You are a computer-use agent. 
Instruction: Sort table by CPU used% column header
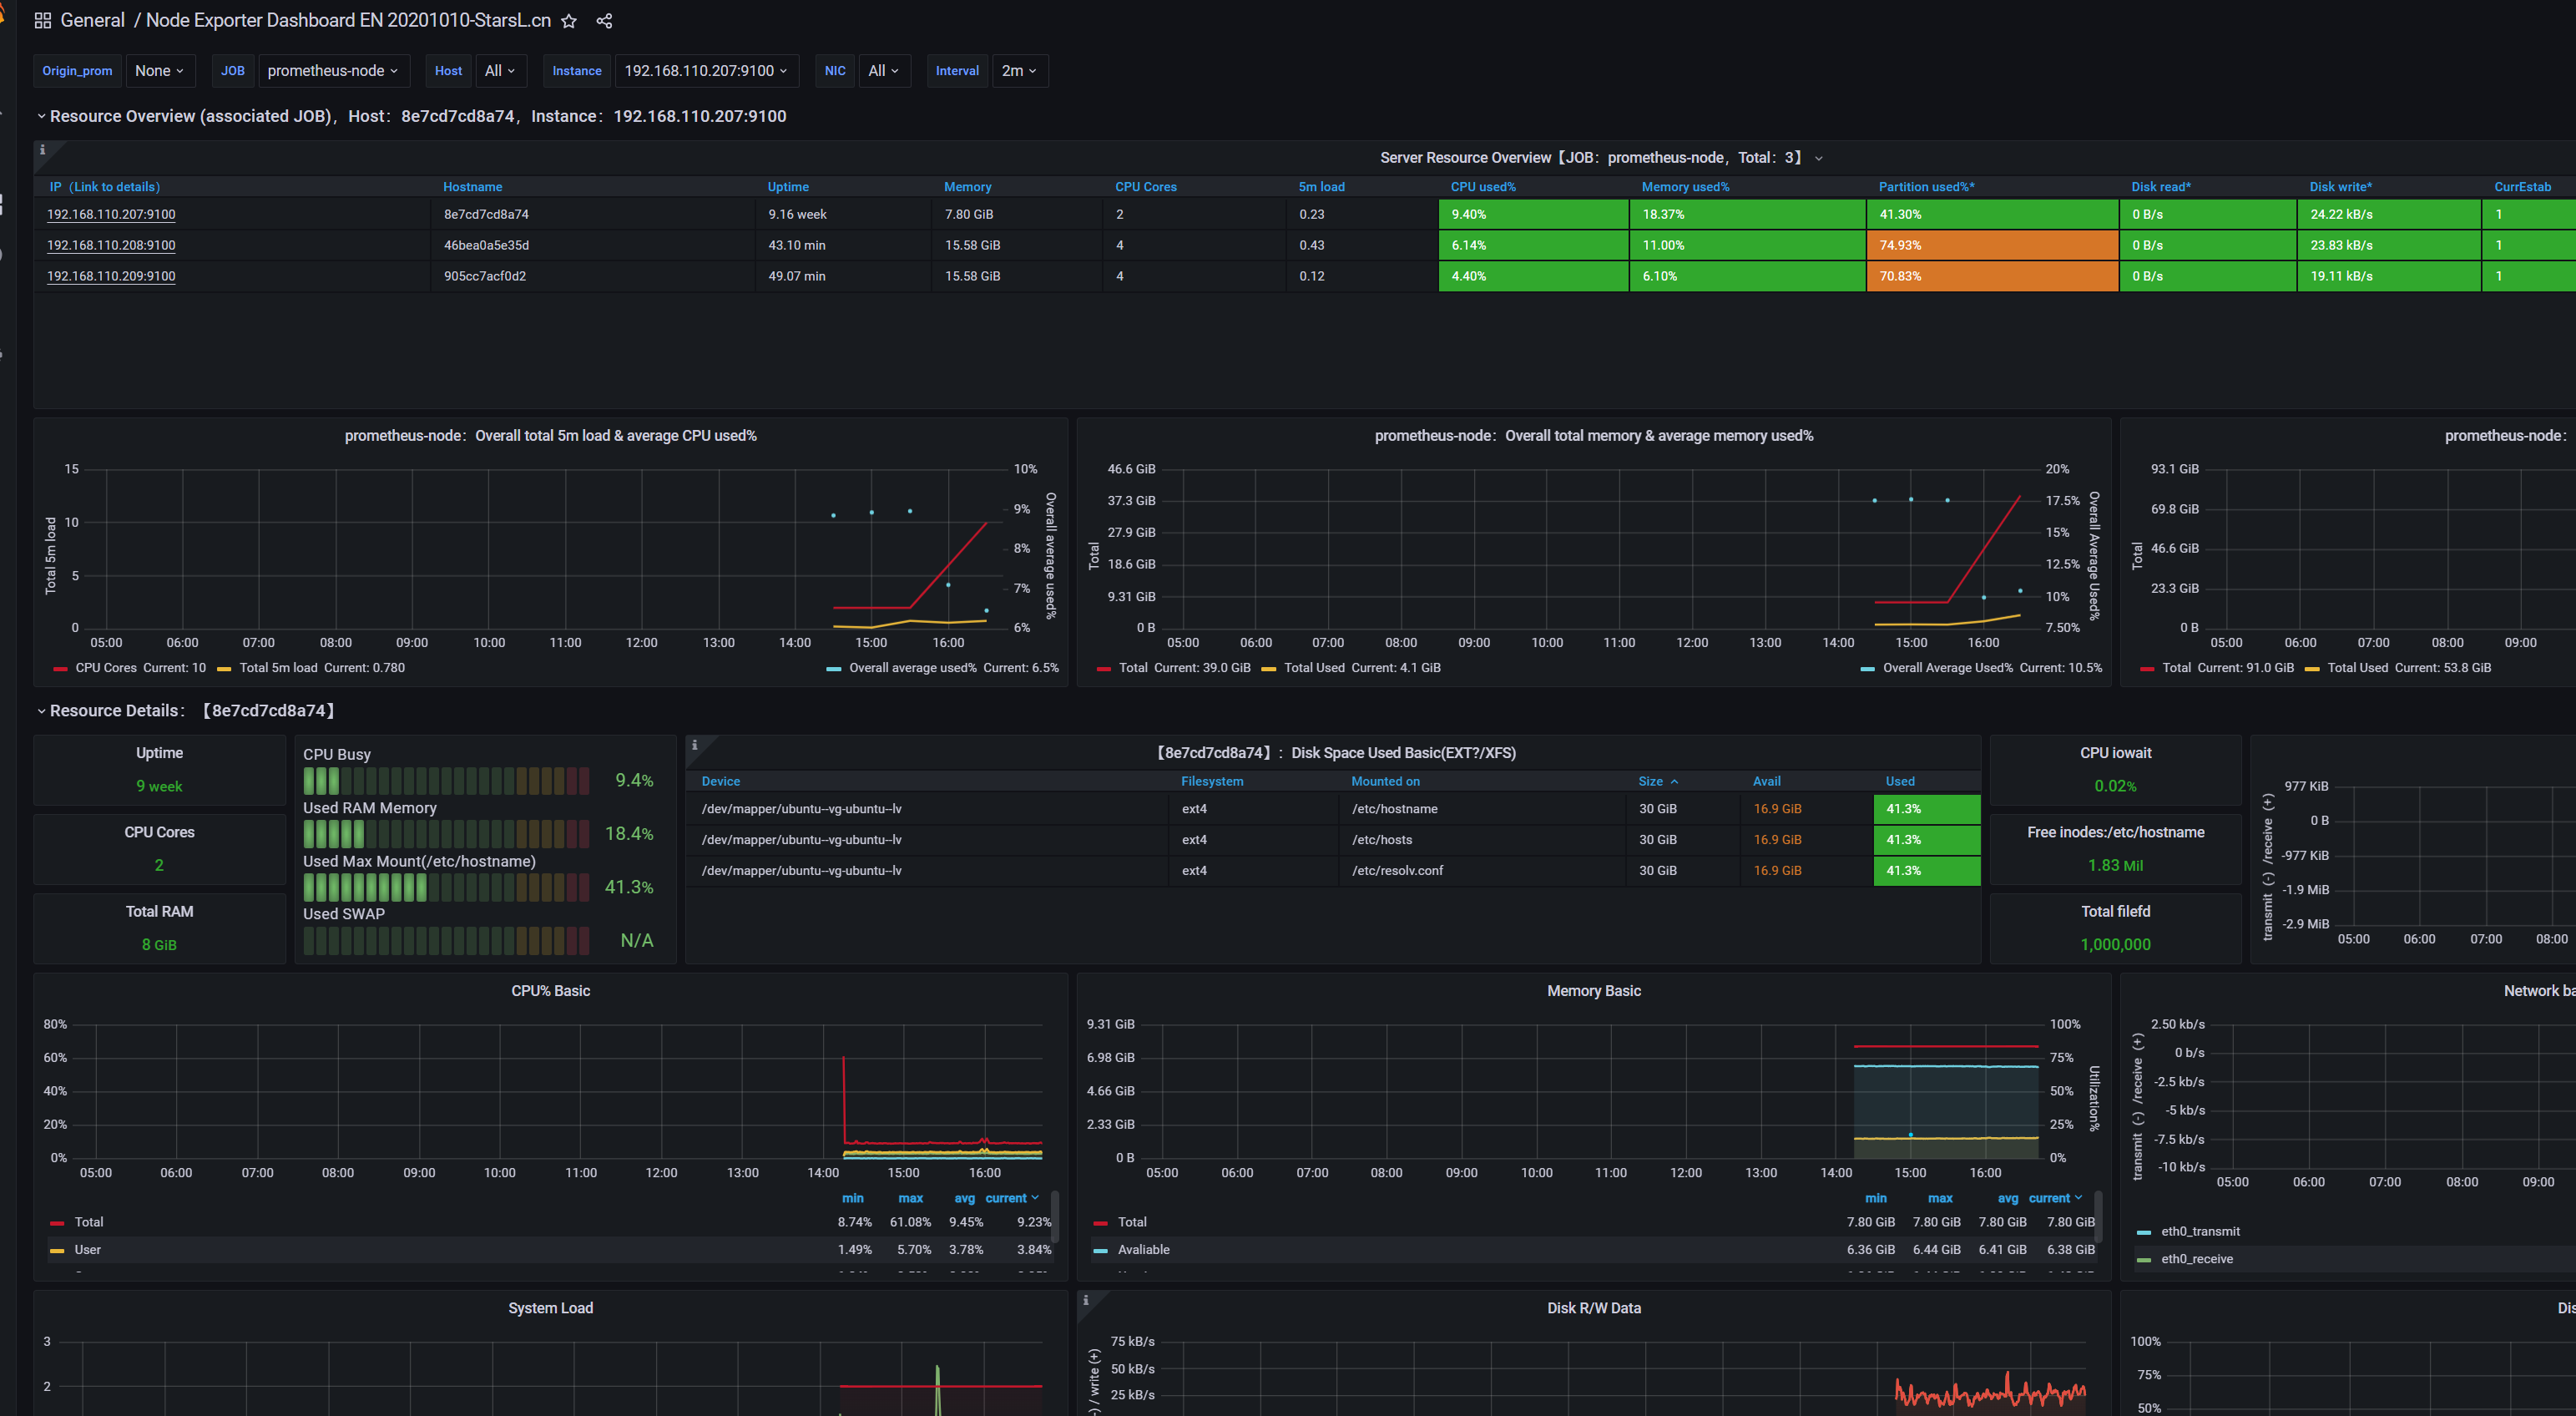coord(1483,187)
